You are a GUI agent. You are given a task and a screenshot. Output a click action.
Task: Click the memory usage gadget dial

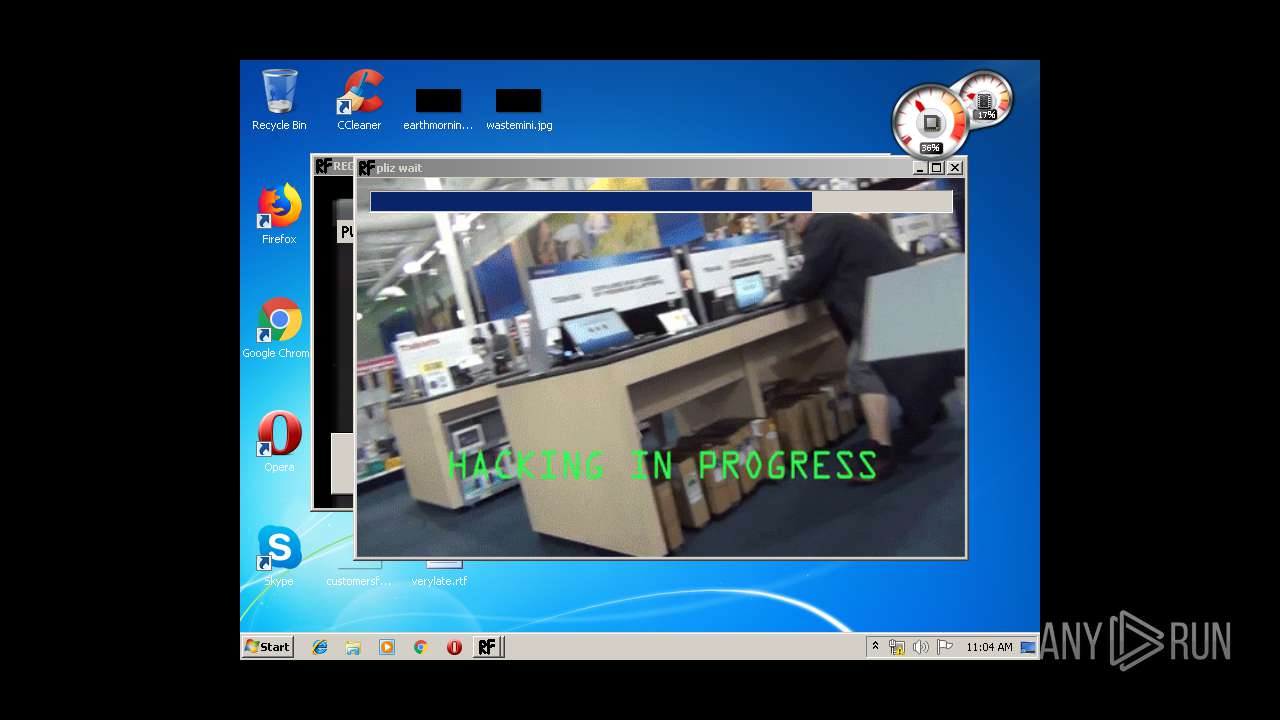pyautogui.click(x=985, y=99)
